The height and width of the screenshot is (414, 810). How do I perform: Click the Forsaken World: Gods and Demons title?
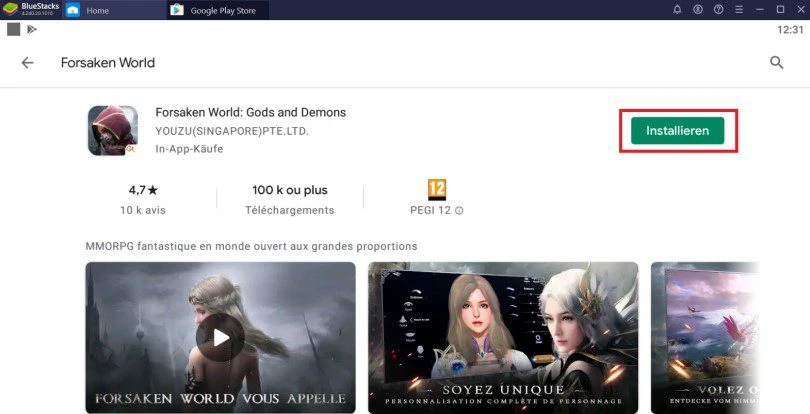[x=251, y=112]
